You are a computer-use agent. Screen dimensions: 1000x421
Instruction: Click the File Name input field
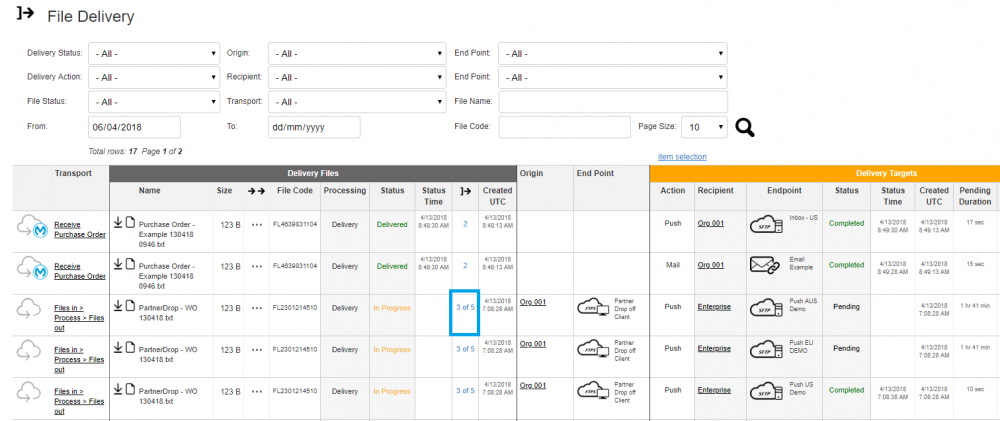tap(612, 102)
